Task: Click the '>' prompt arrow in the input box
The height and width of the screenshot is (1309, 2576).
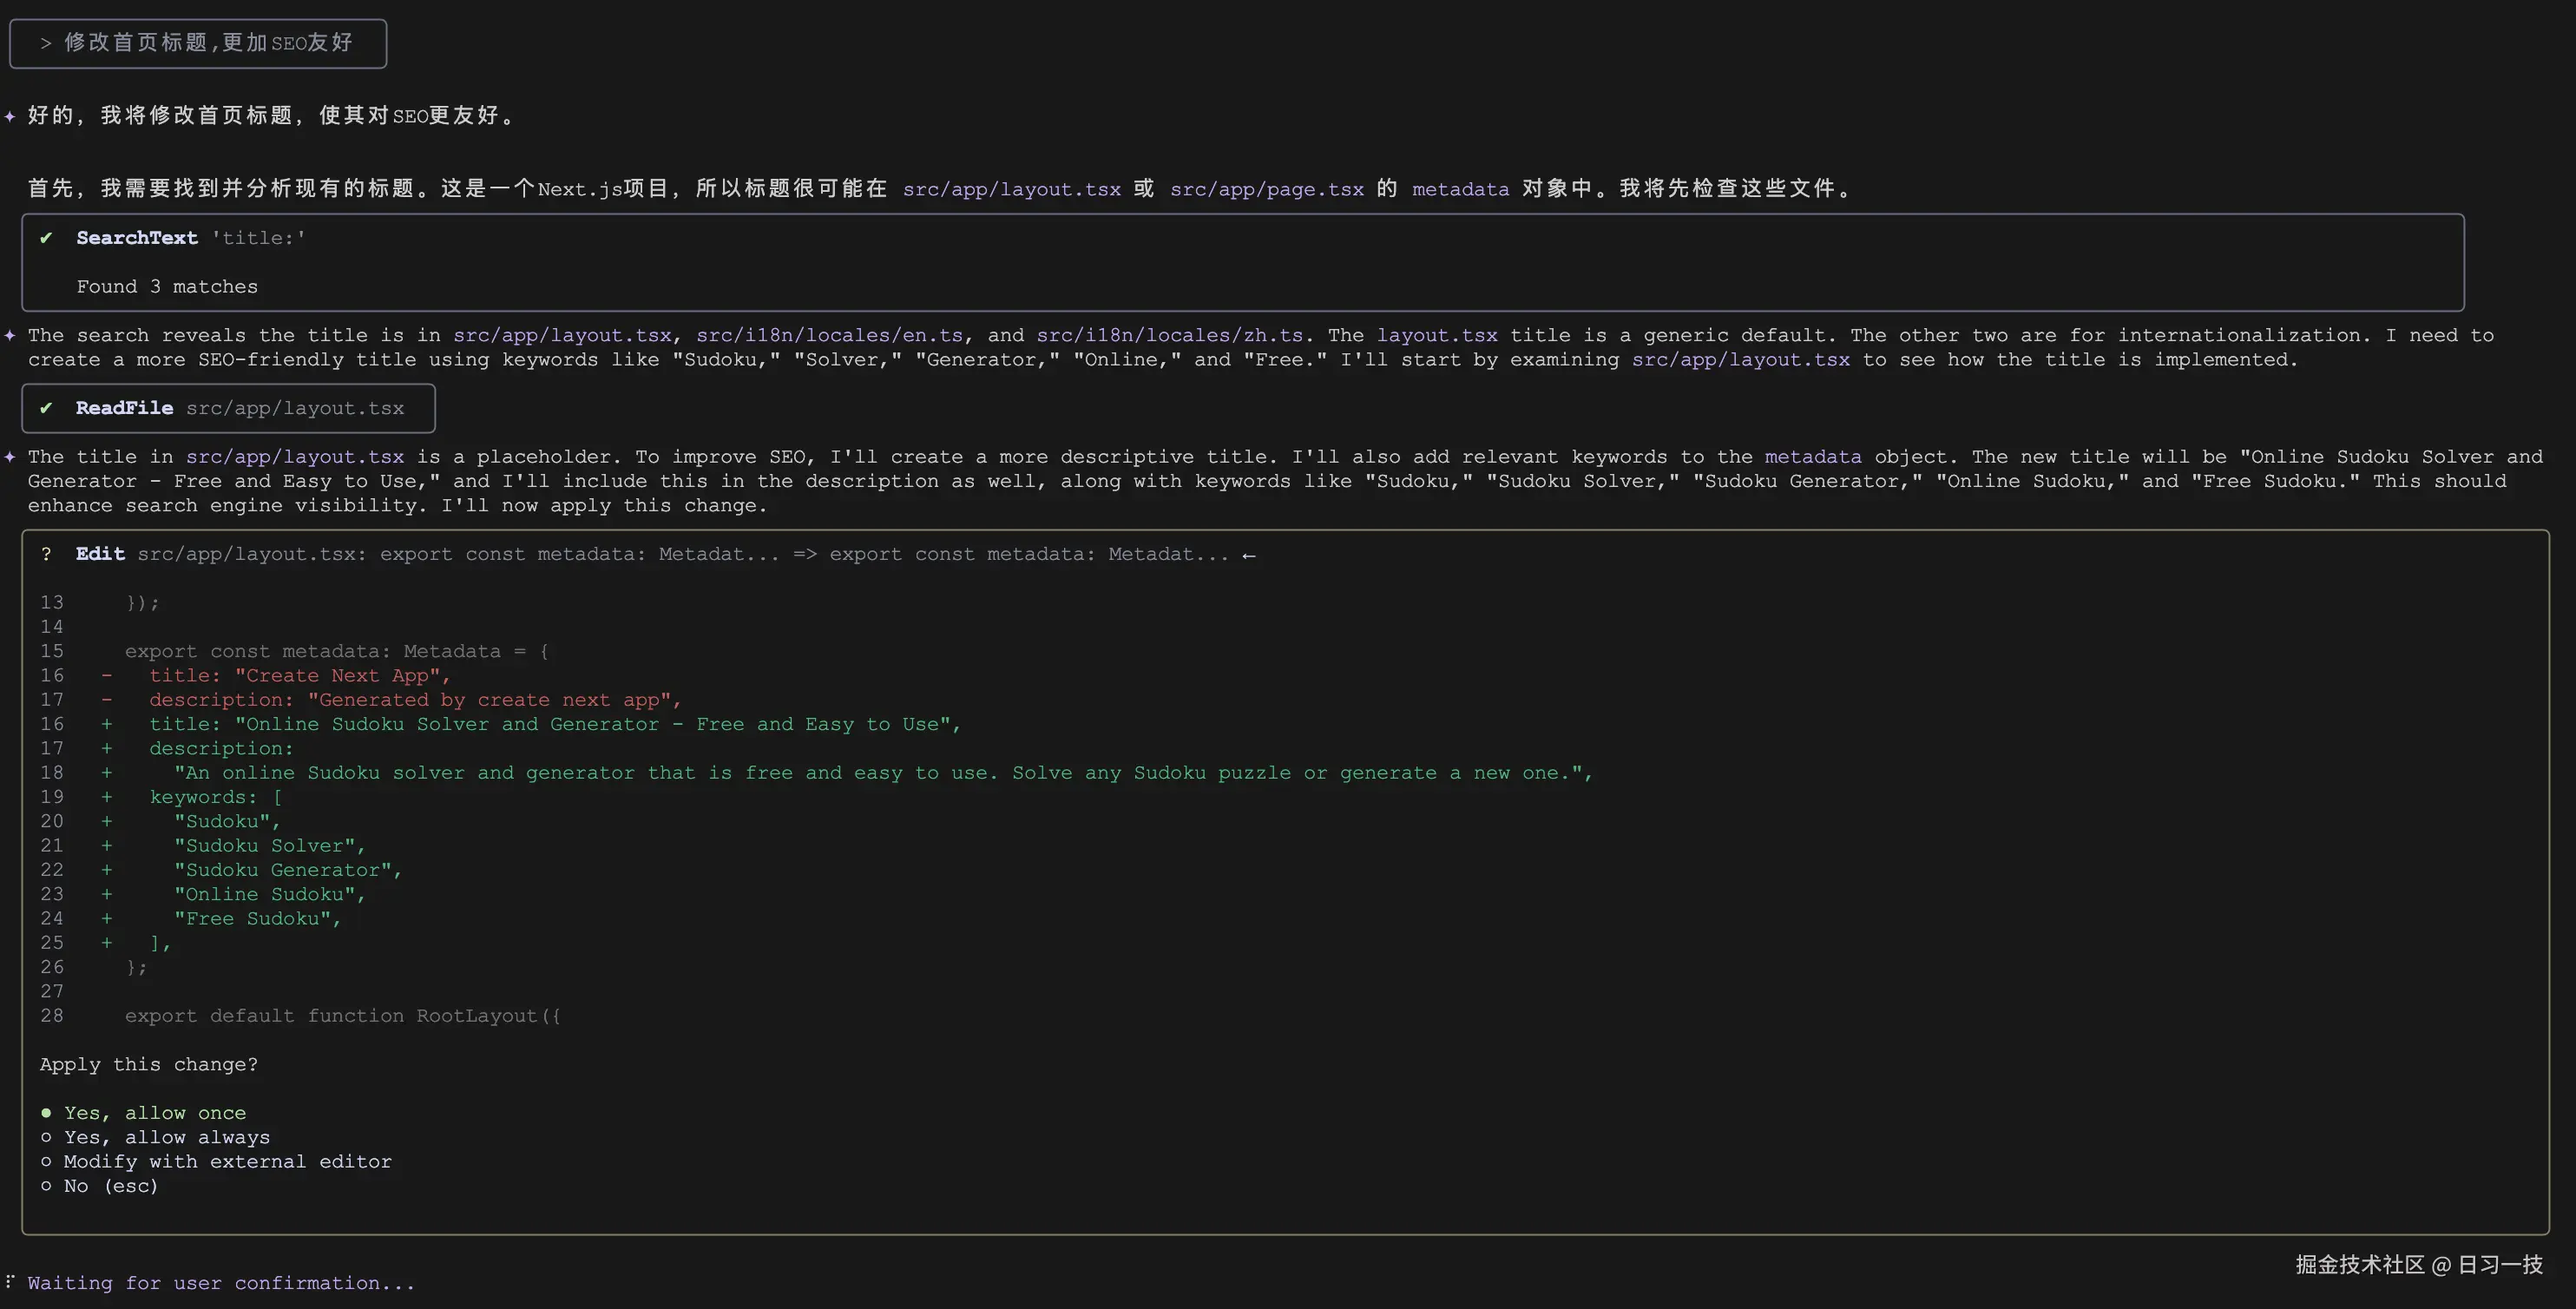Action: (x=44, y=43)
